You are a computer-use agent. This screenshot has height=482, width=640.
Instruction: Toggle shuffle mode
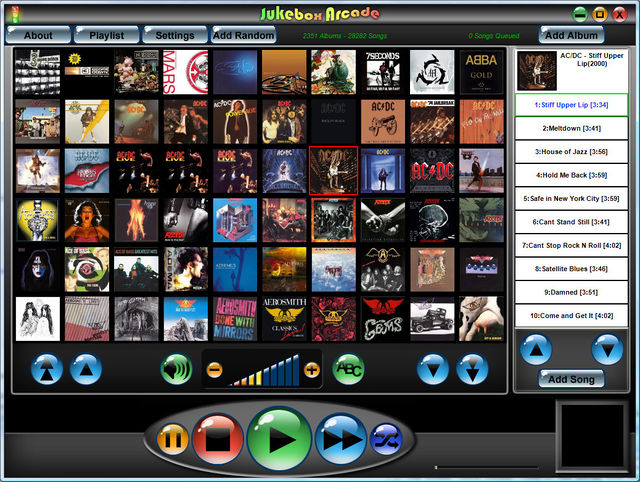click(x=385, y=439)
